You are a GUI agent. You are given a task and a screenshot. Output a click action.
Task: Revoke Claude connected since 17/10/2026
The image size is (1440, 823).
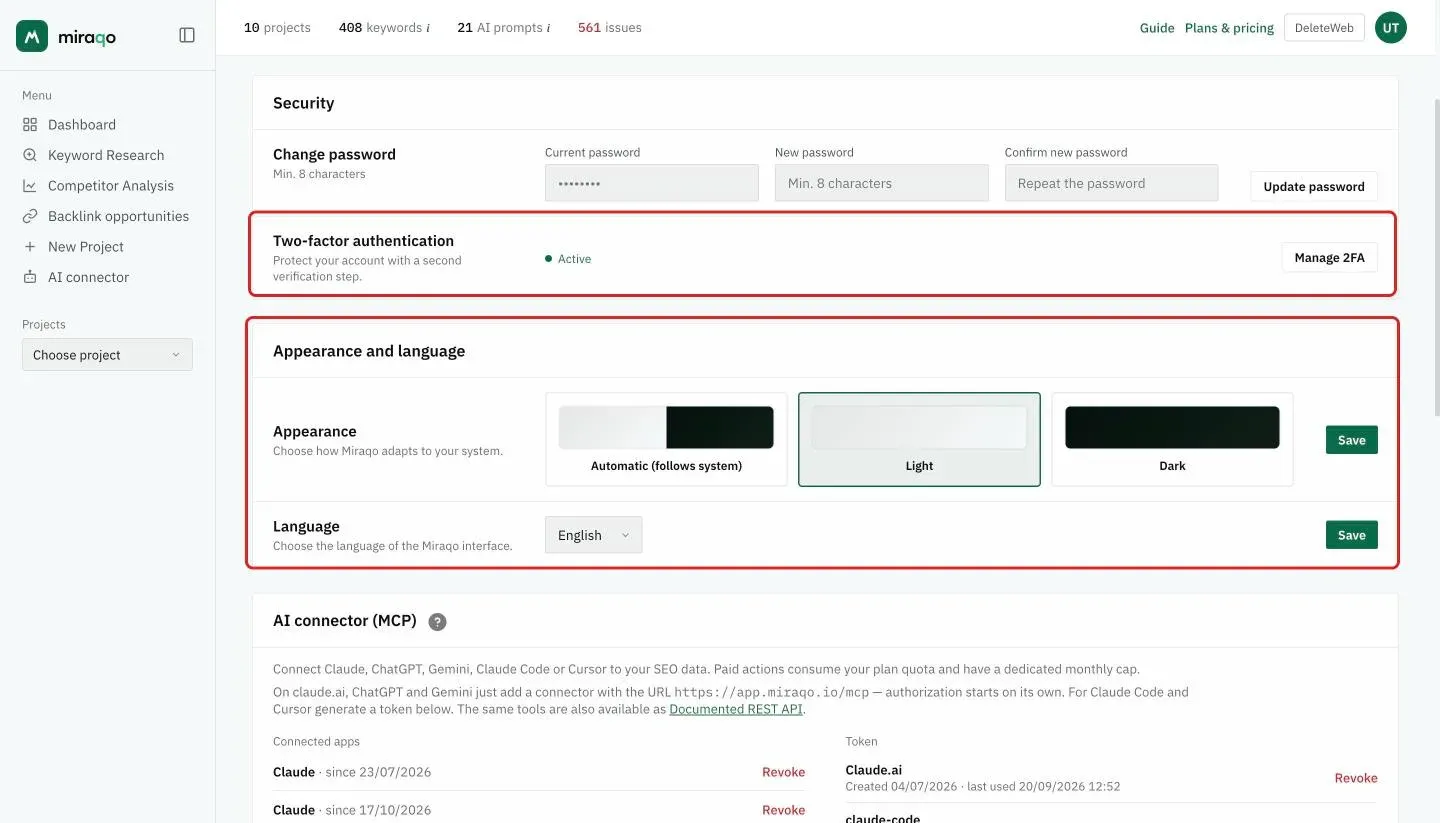coord(783,810)
